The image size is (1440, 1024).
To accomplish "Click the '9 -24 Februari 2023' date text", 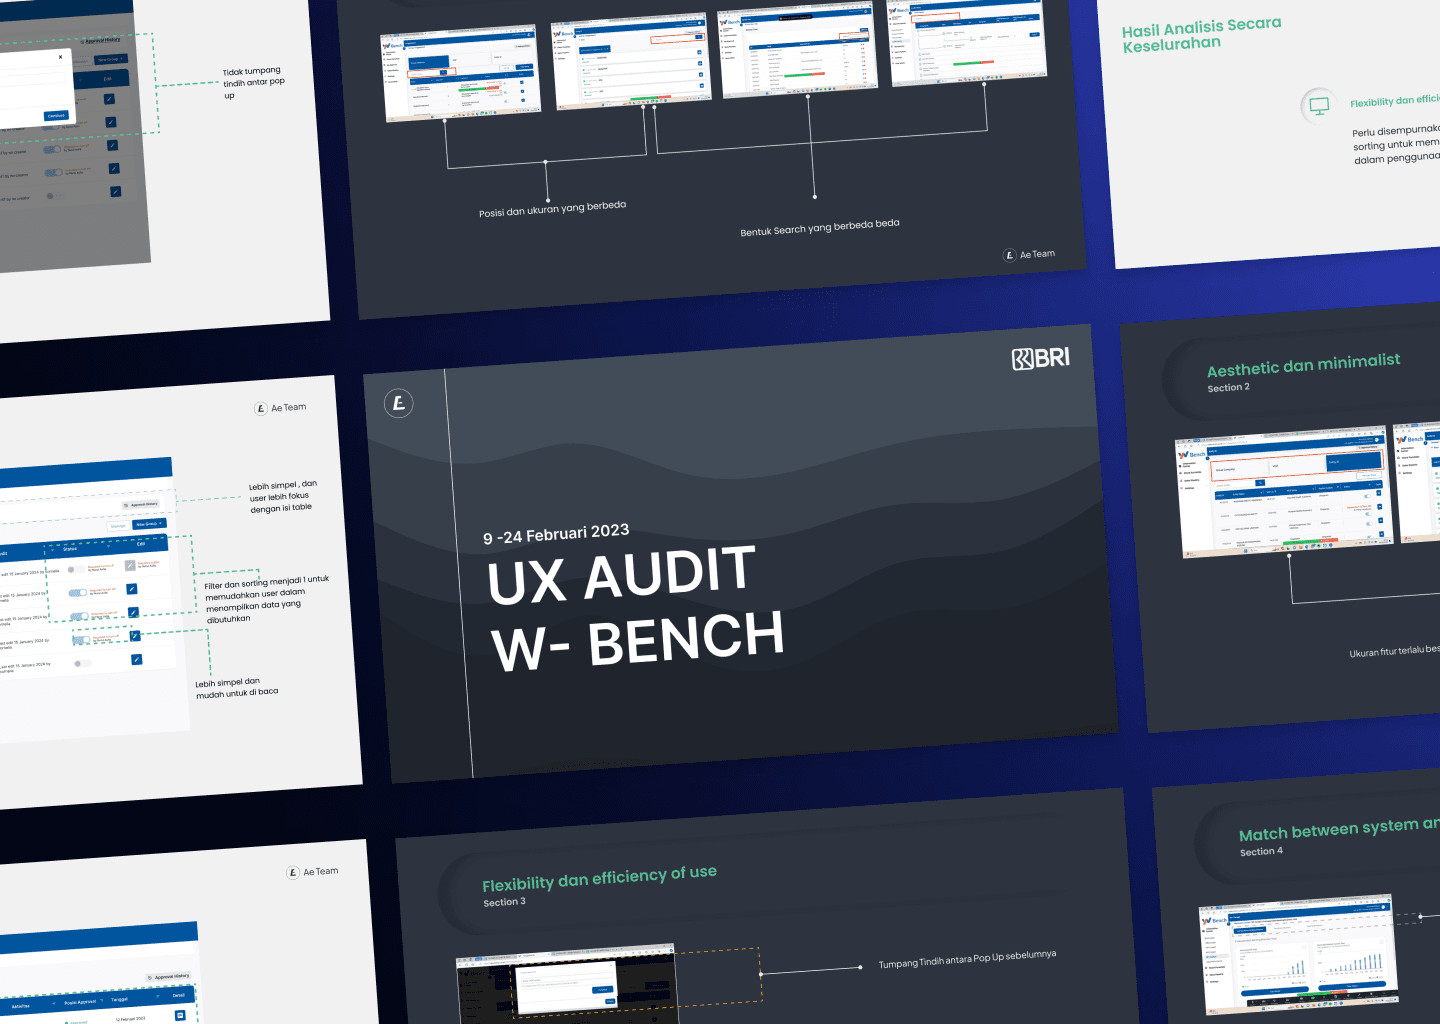I will [556, 534].
